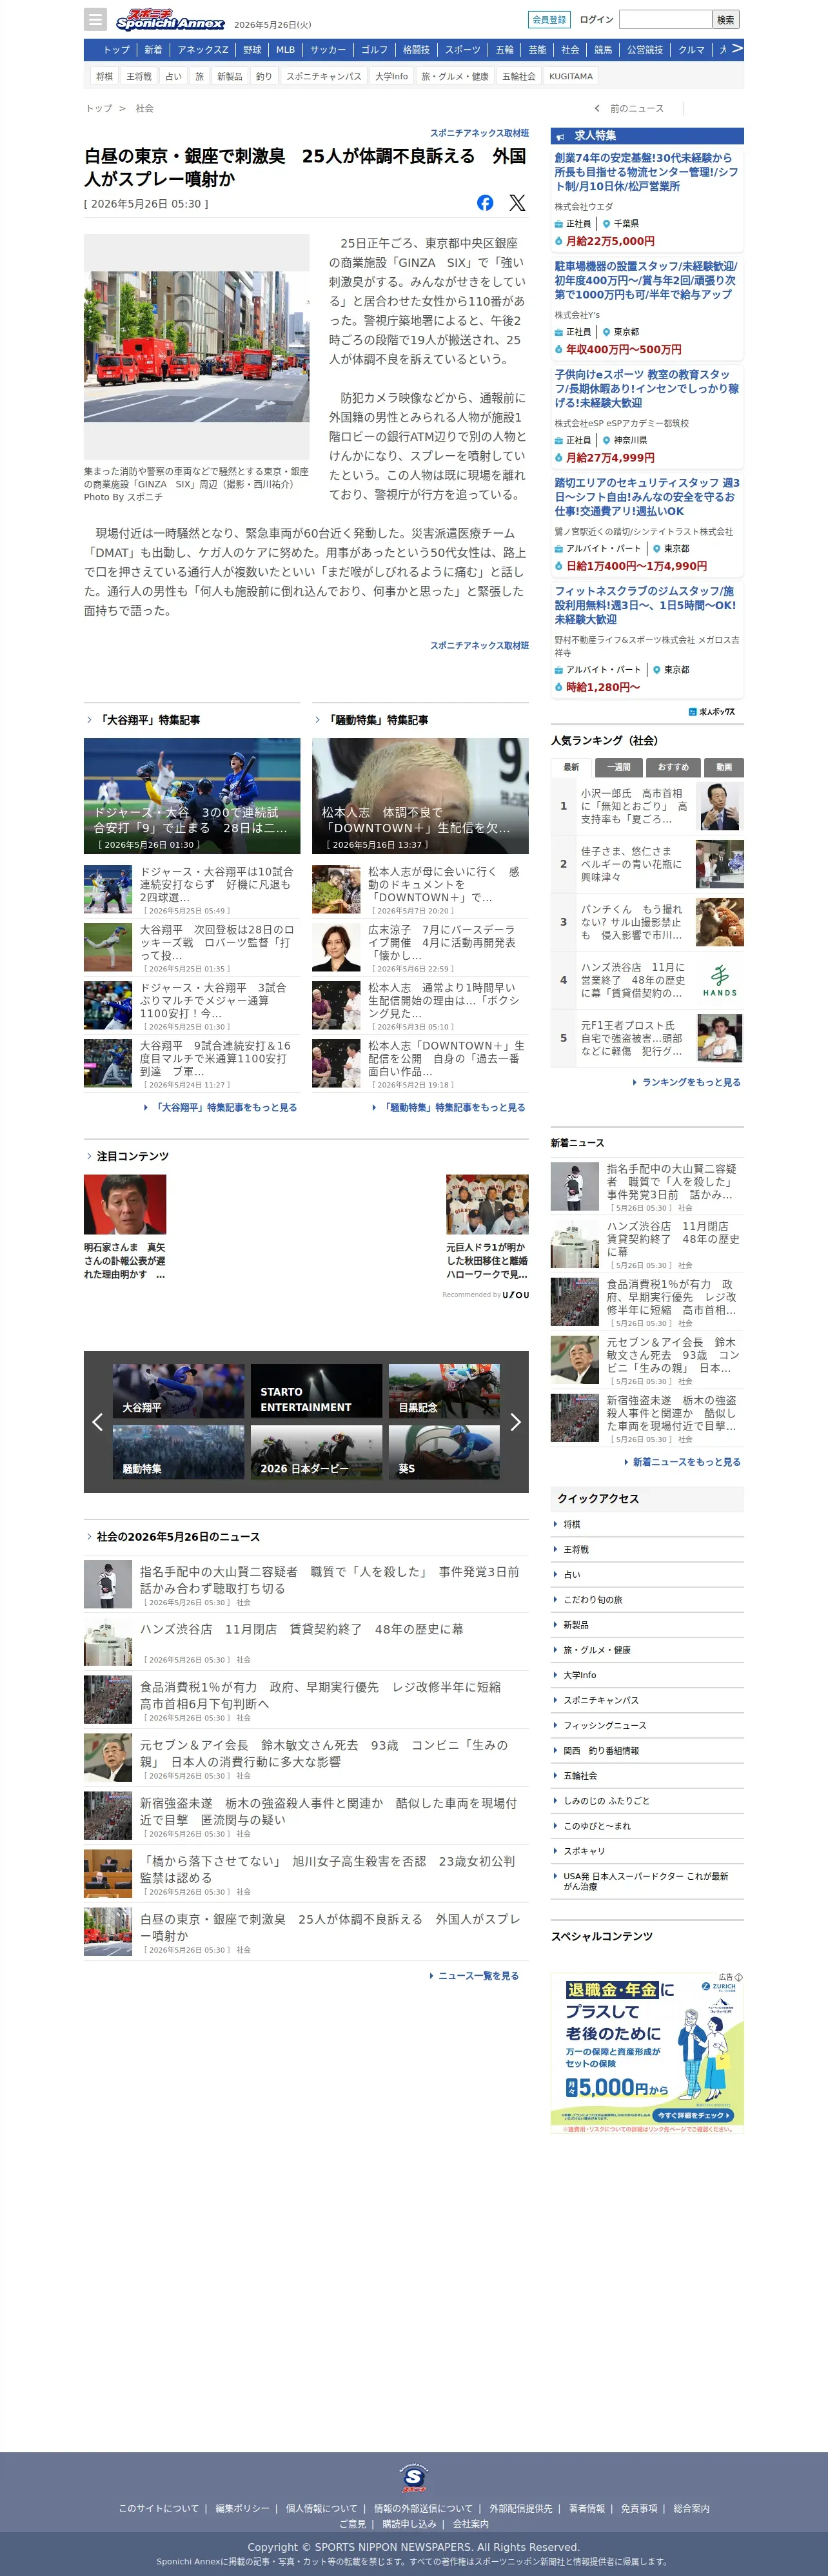Click the Sponichi Annex logo in header
Screen dimensions: 828x2576
(x=170, y=20)
